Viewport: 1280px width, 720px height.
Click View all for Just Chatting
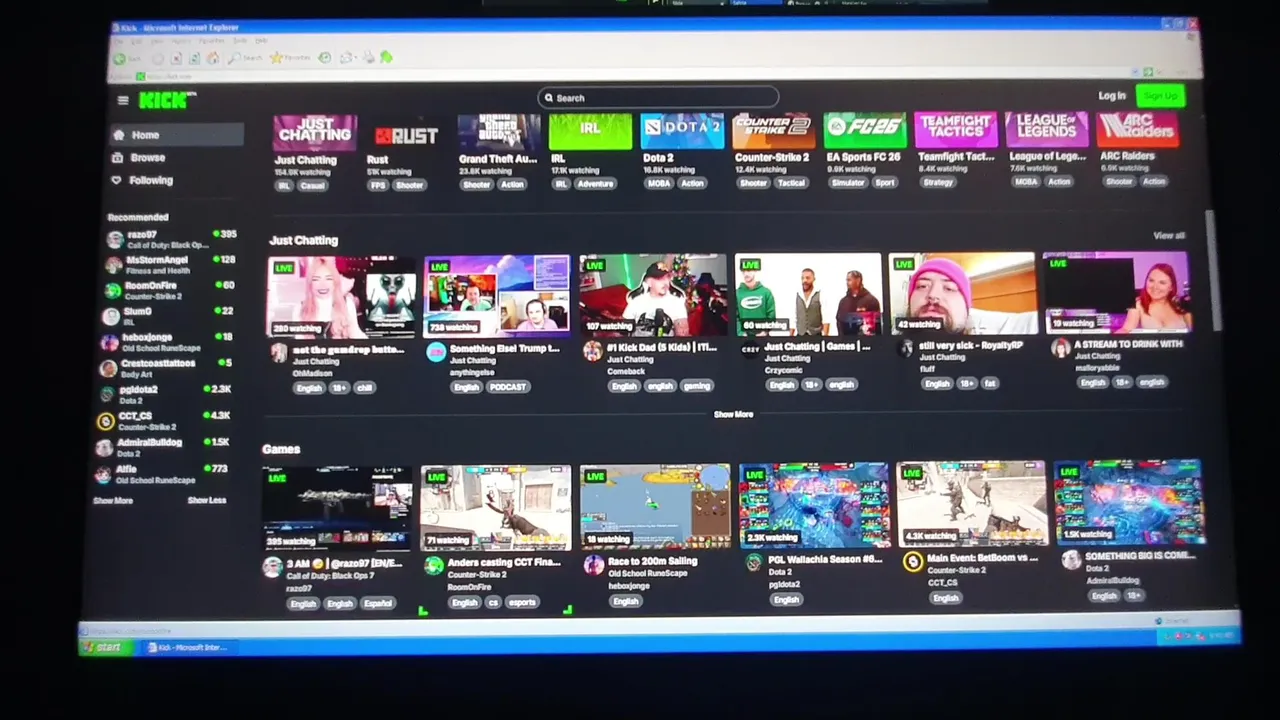click(1169, 236)
